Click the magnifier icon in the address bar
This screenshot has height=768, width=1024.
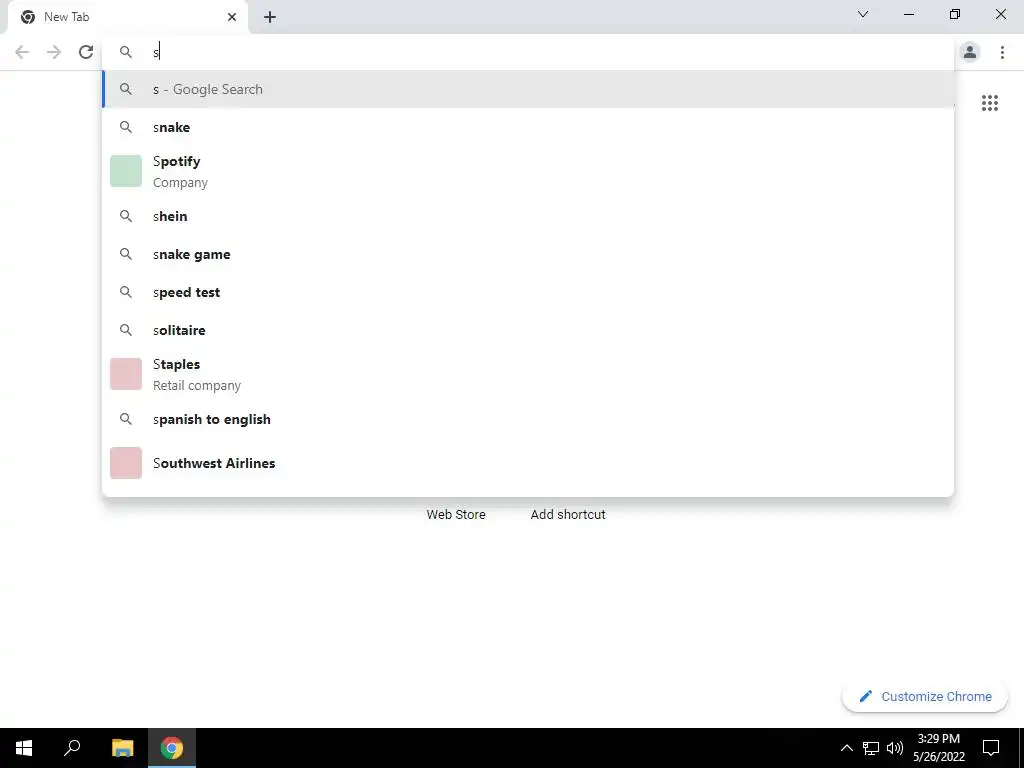pyautogui.click(x=126, y=52)
